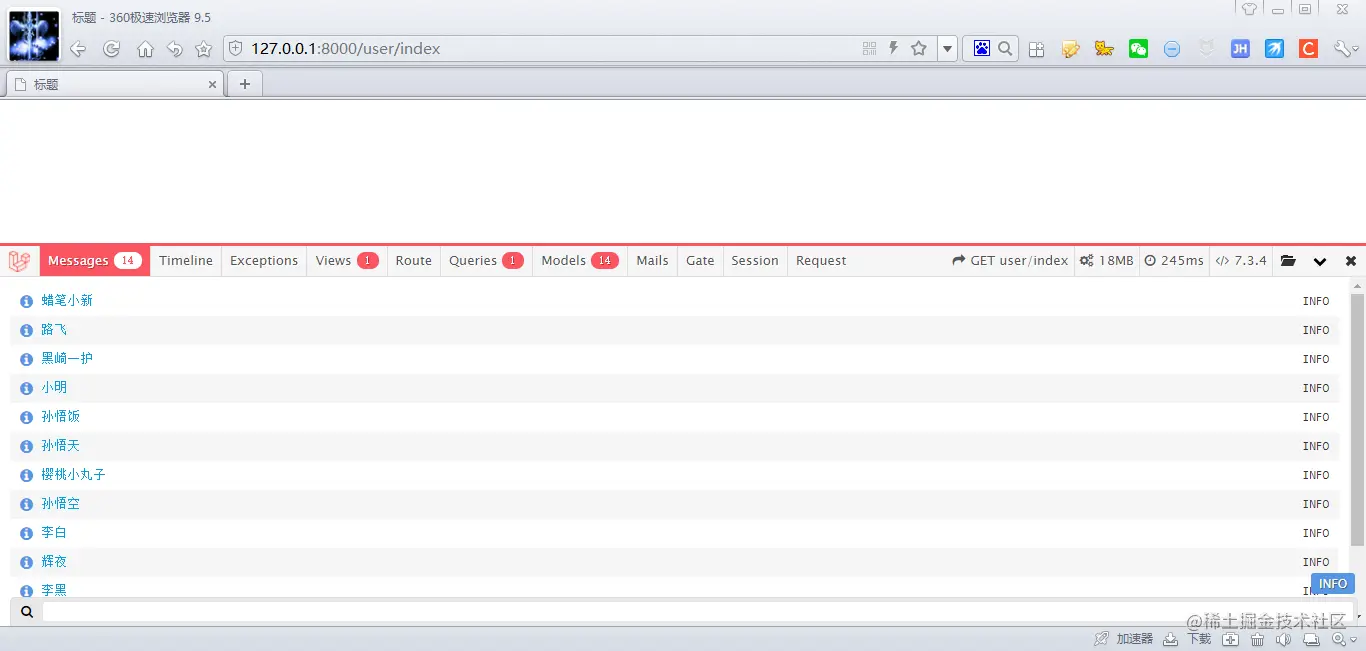Image resolution: width=1366 pixels, height=651 pixels.
Task: Click the 加速器 accelerator status bar item
Action: (x=1124, y=638)
